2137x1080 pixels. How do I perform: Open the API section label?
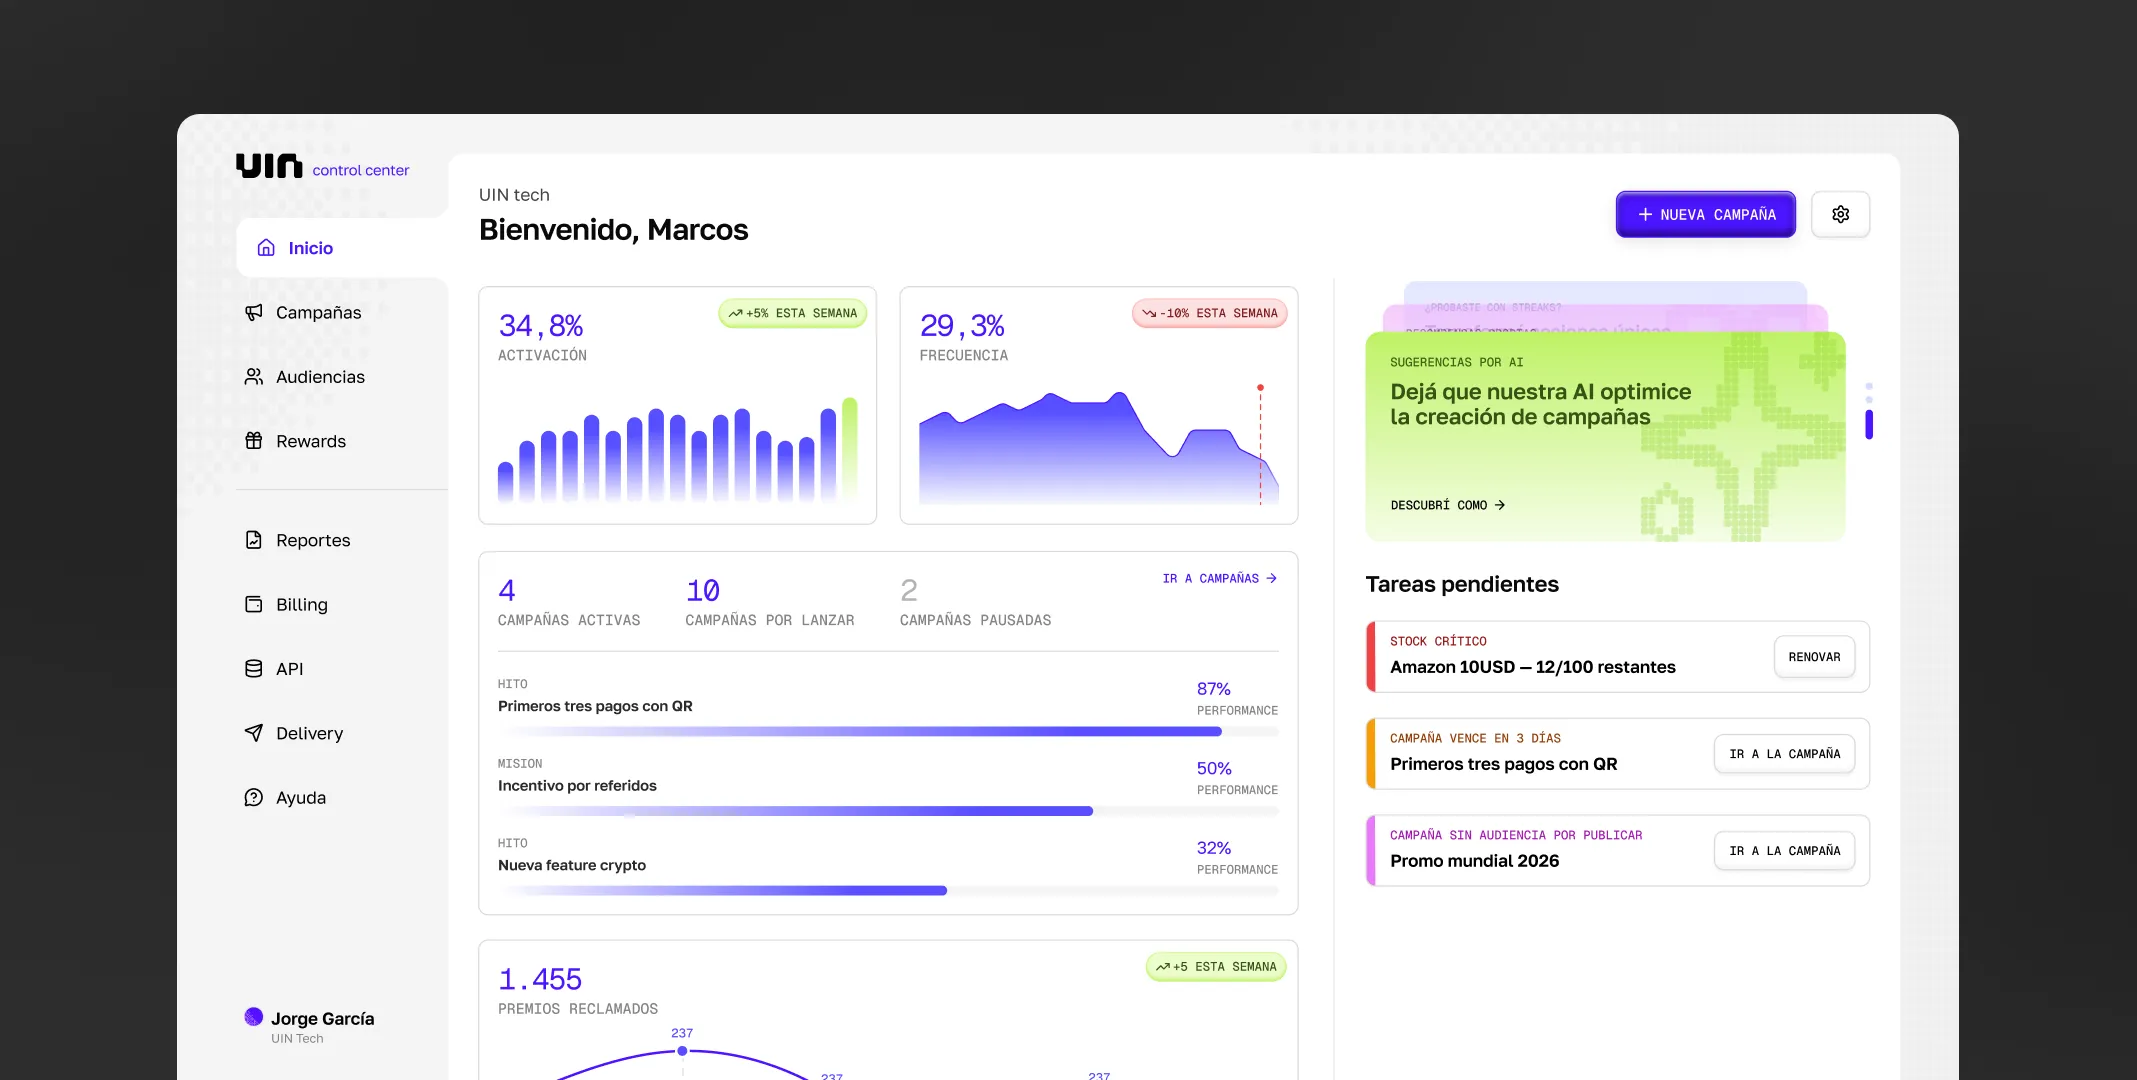coord(290,669)
